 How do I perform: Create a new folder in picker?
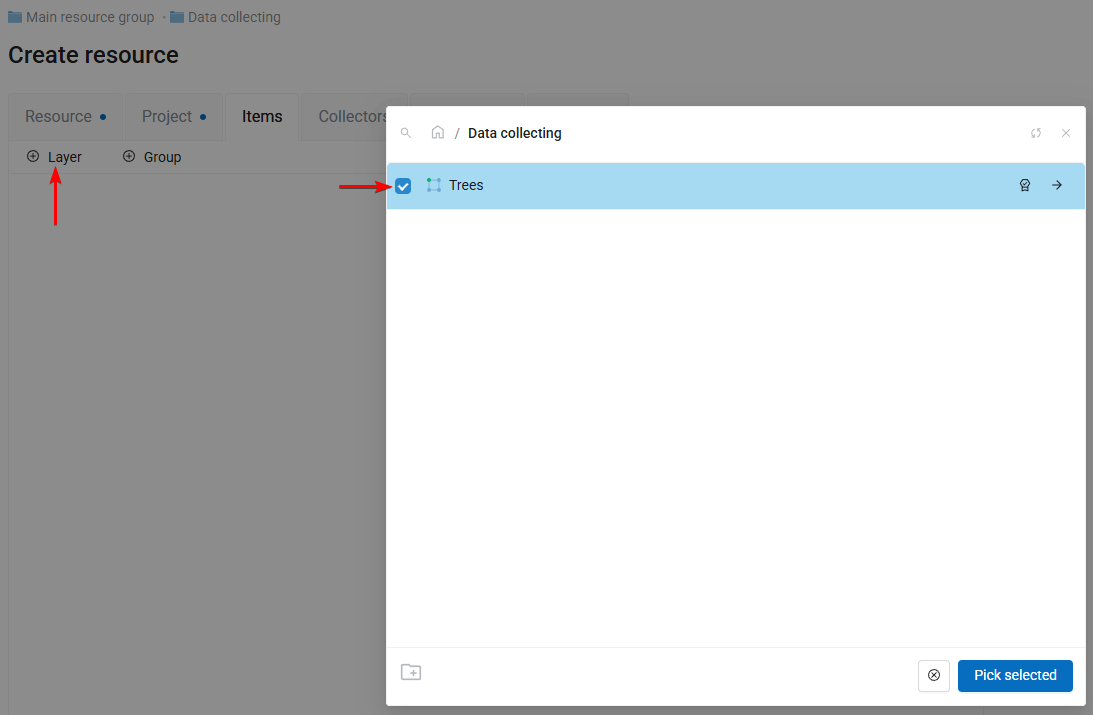tap(411, 672)
